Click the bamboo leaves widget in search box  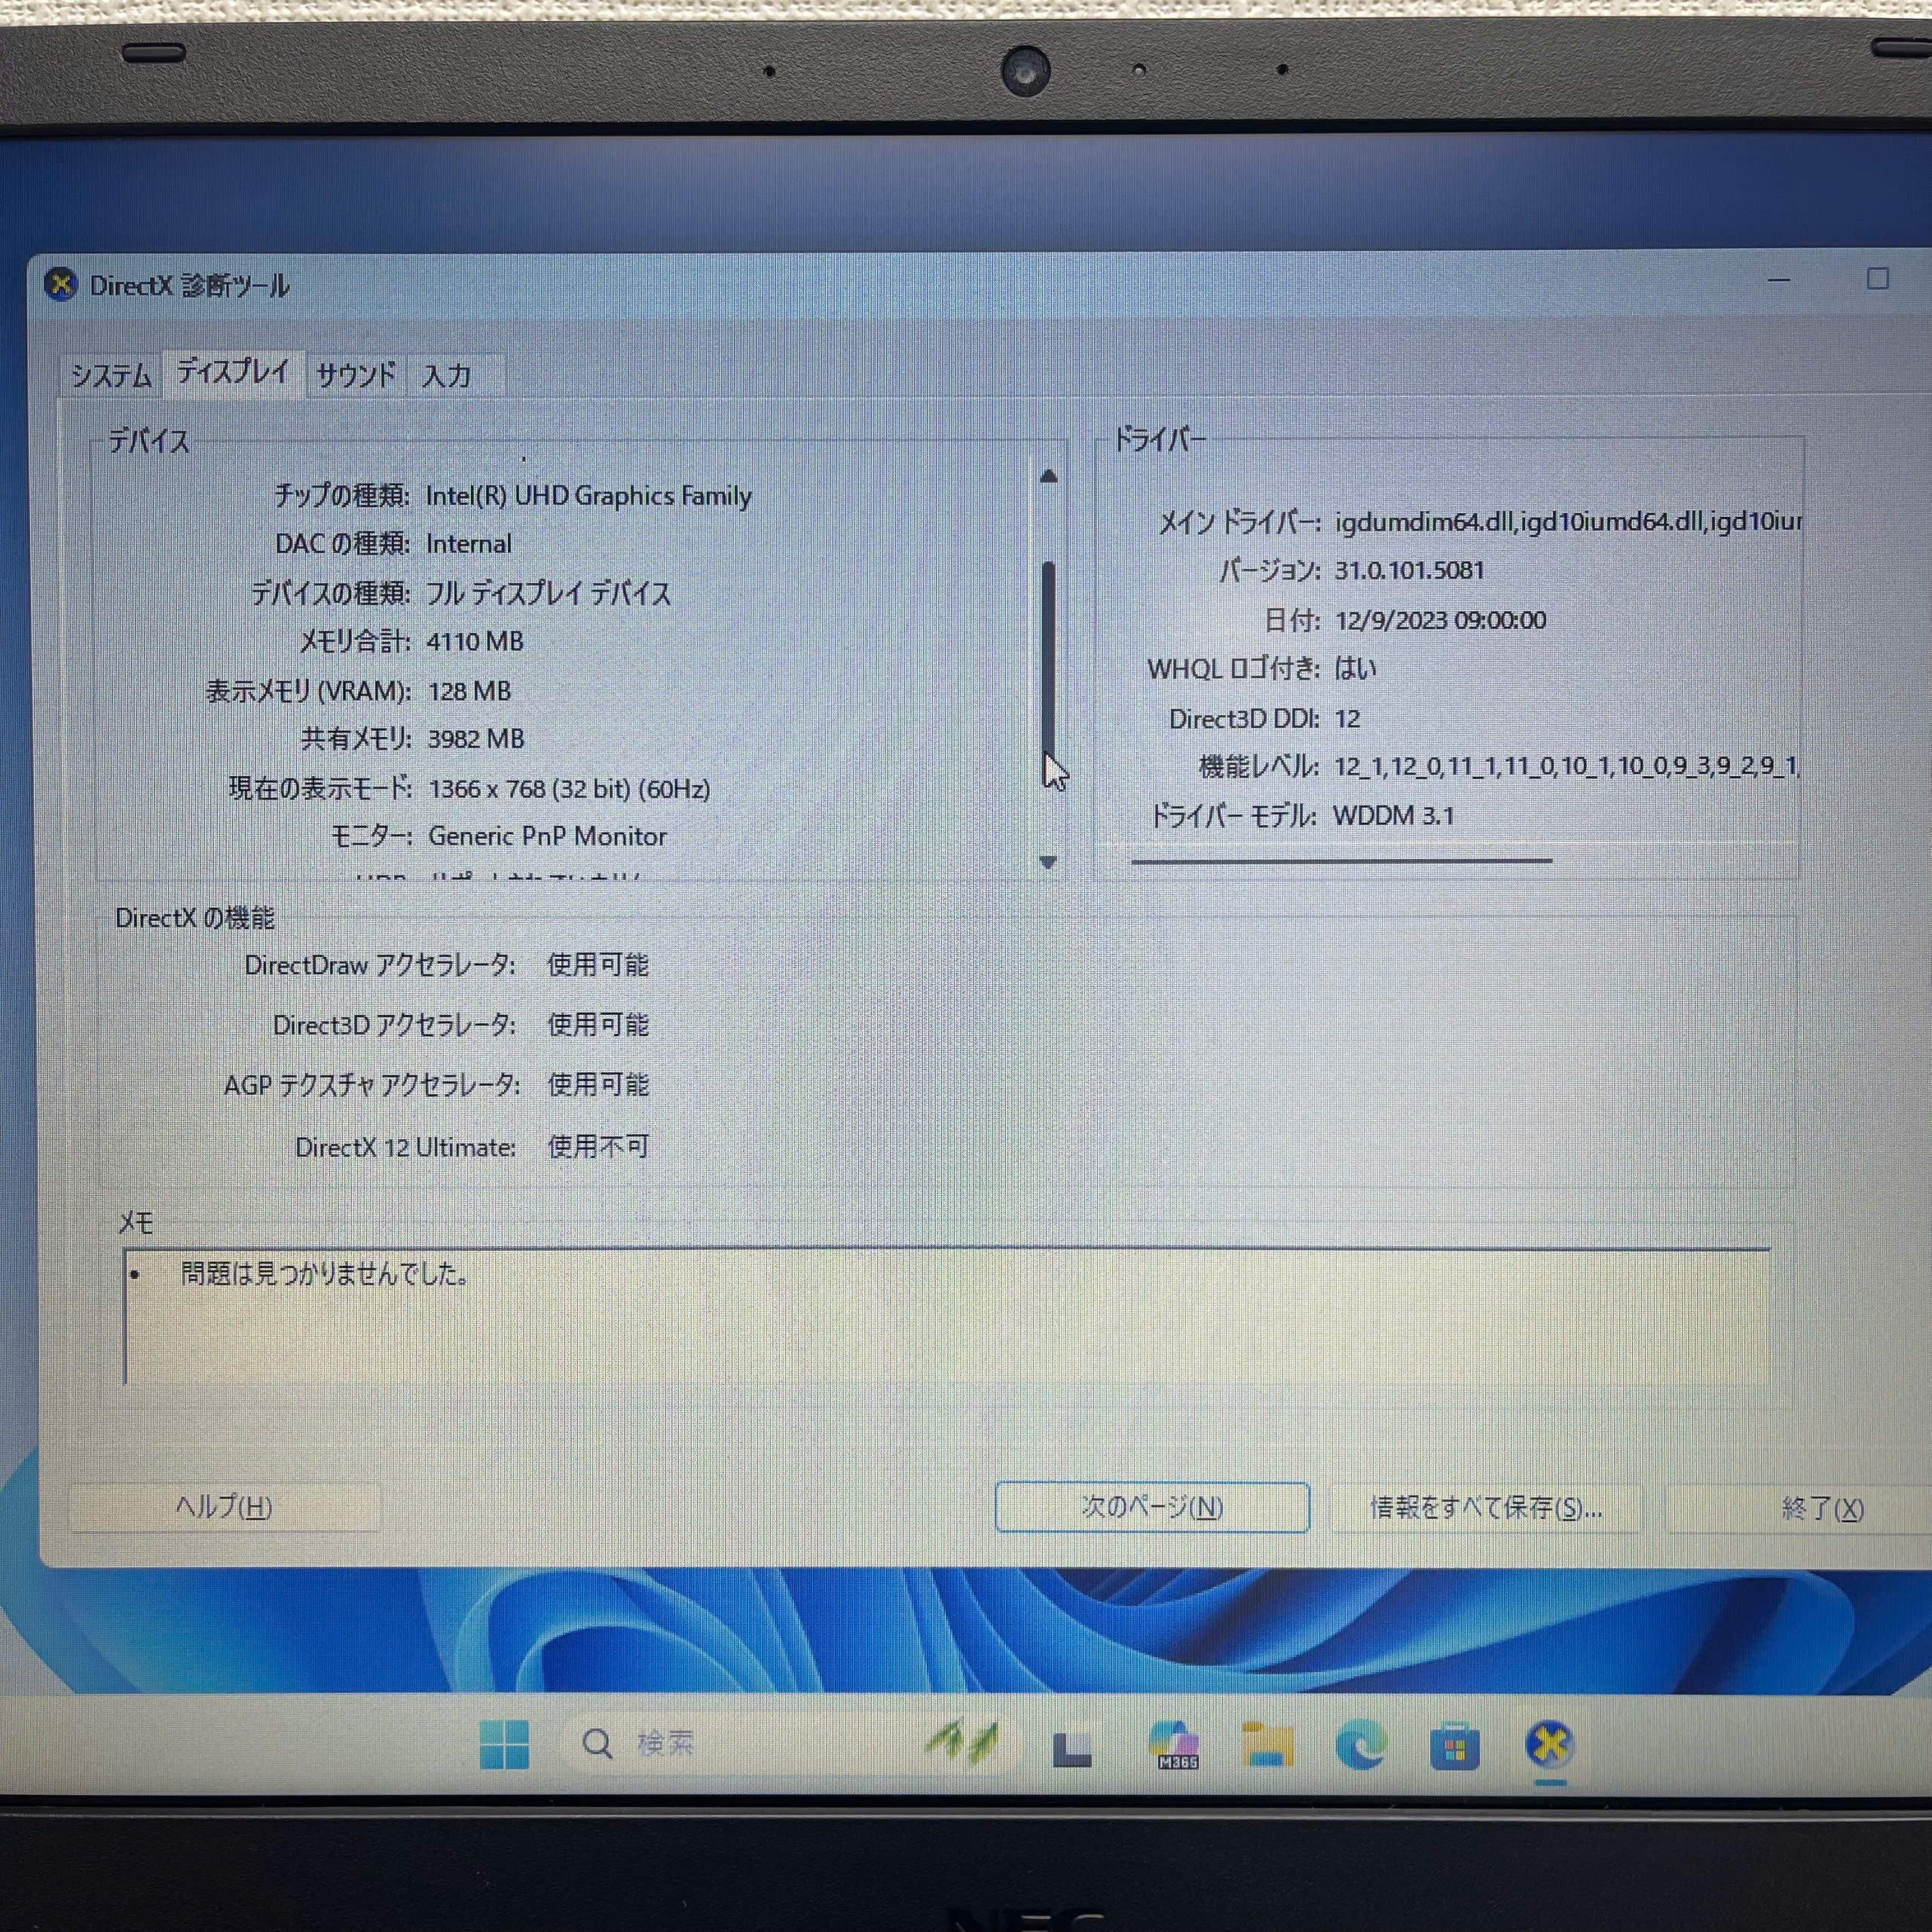(x=962, y=1742)
